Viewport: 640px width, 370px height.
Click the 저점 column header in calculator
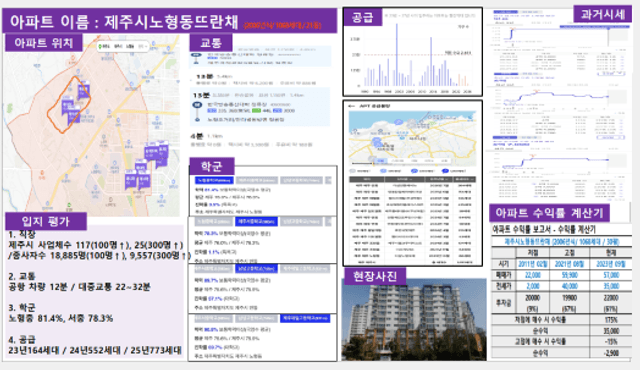pyautogui.click(x=533, y=253)
